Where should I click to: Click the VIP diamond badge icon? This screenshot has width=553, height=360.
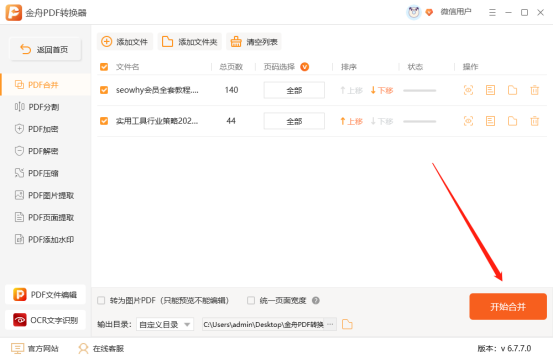click(429, 13)
